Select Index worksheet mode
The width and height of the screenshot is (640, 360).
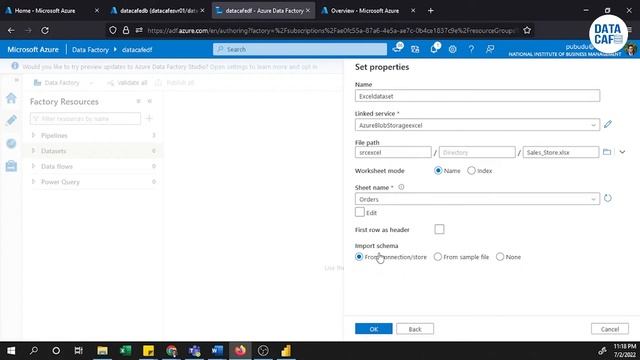(471, 171)
